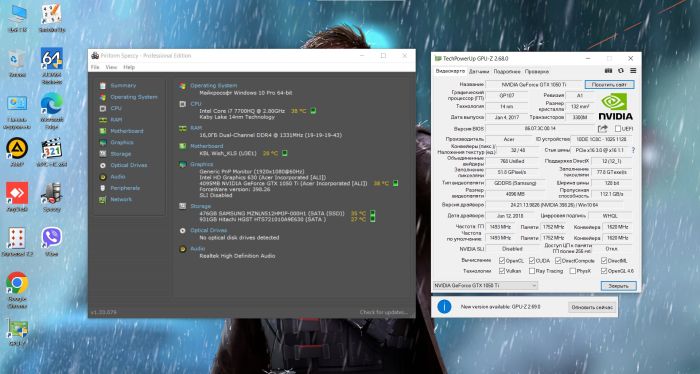This screenshot has width=700, height=374.
Task: Click the Обновить сейчас button
Action: (592, 307)
